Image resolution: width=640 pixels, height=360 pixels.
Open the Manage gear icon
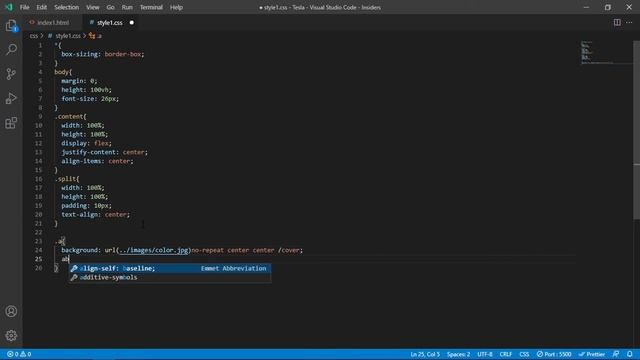coord(11,336)
